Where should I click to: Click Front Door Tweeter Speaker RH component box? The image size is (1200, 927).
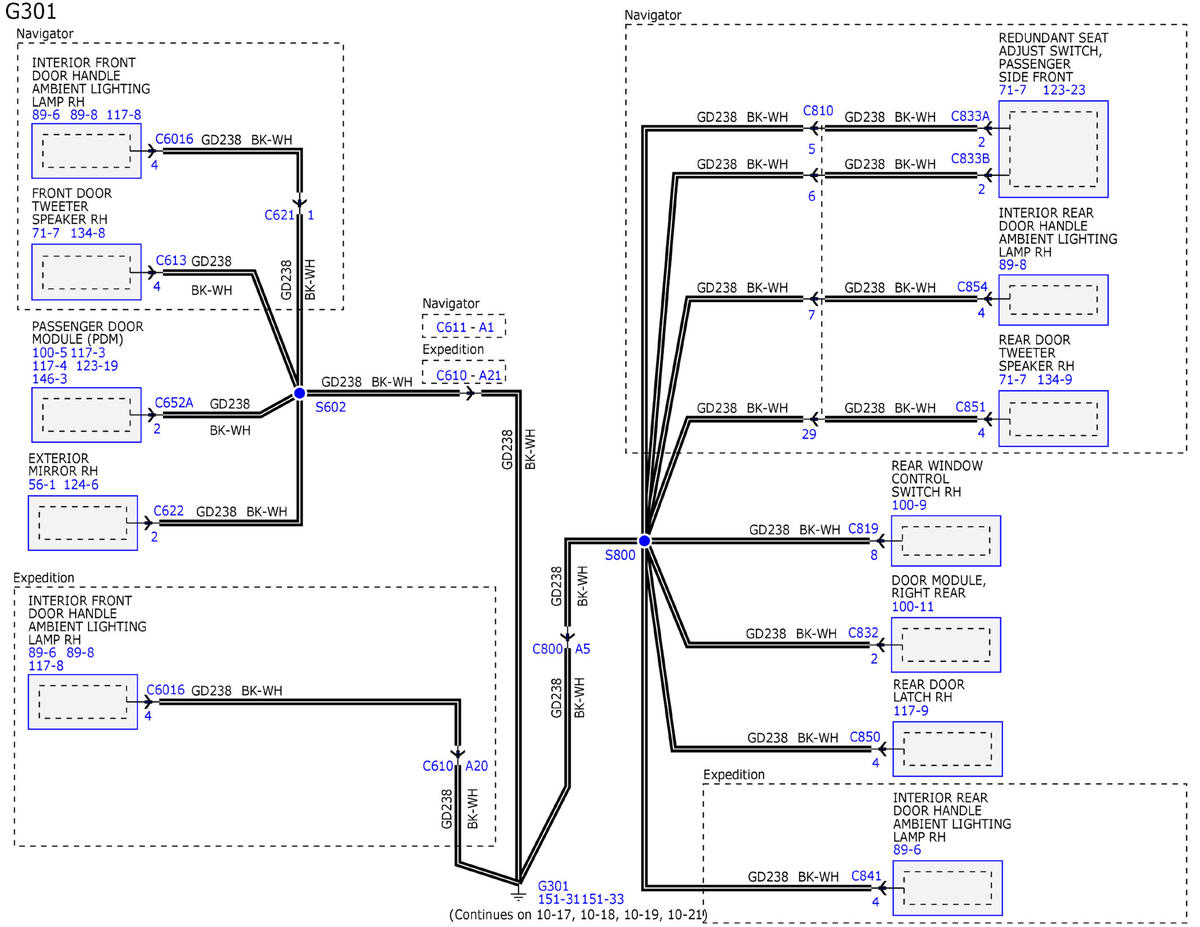[x=86, y=271]
